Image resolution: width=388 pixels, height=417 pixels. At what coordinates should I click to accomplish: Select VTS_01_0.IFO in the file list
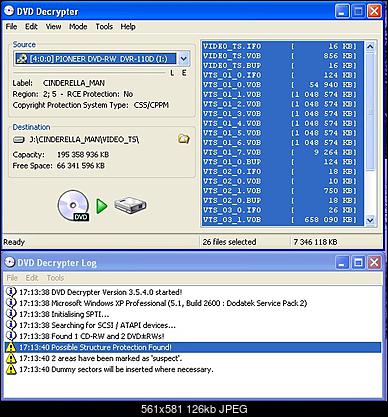(282, 75)
